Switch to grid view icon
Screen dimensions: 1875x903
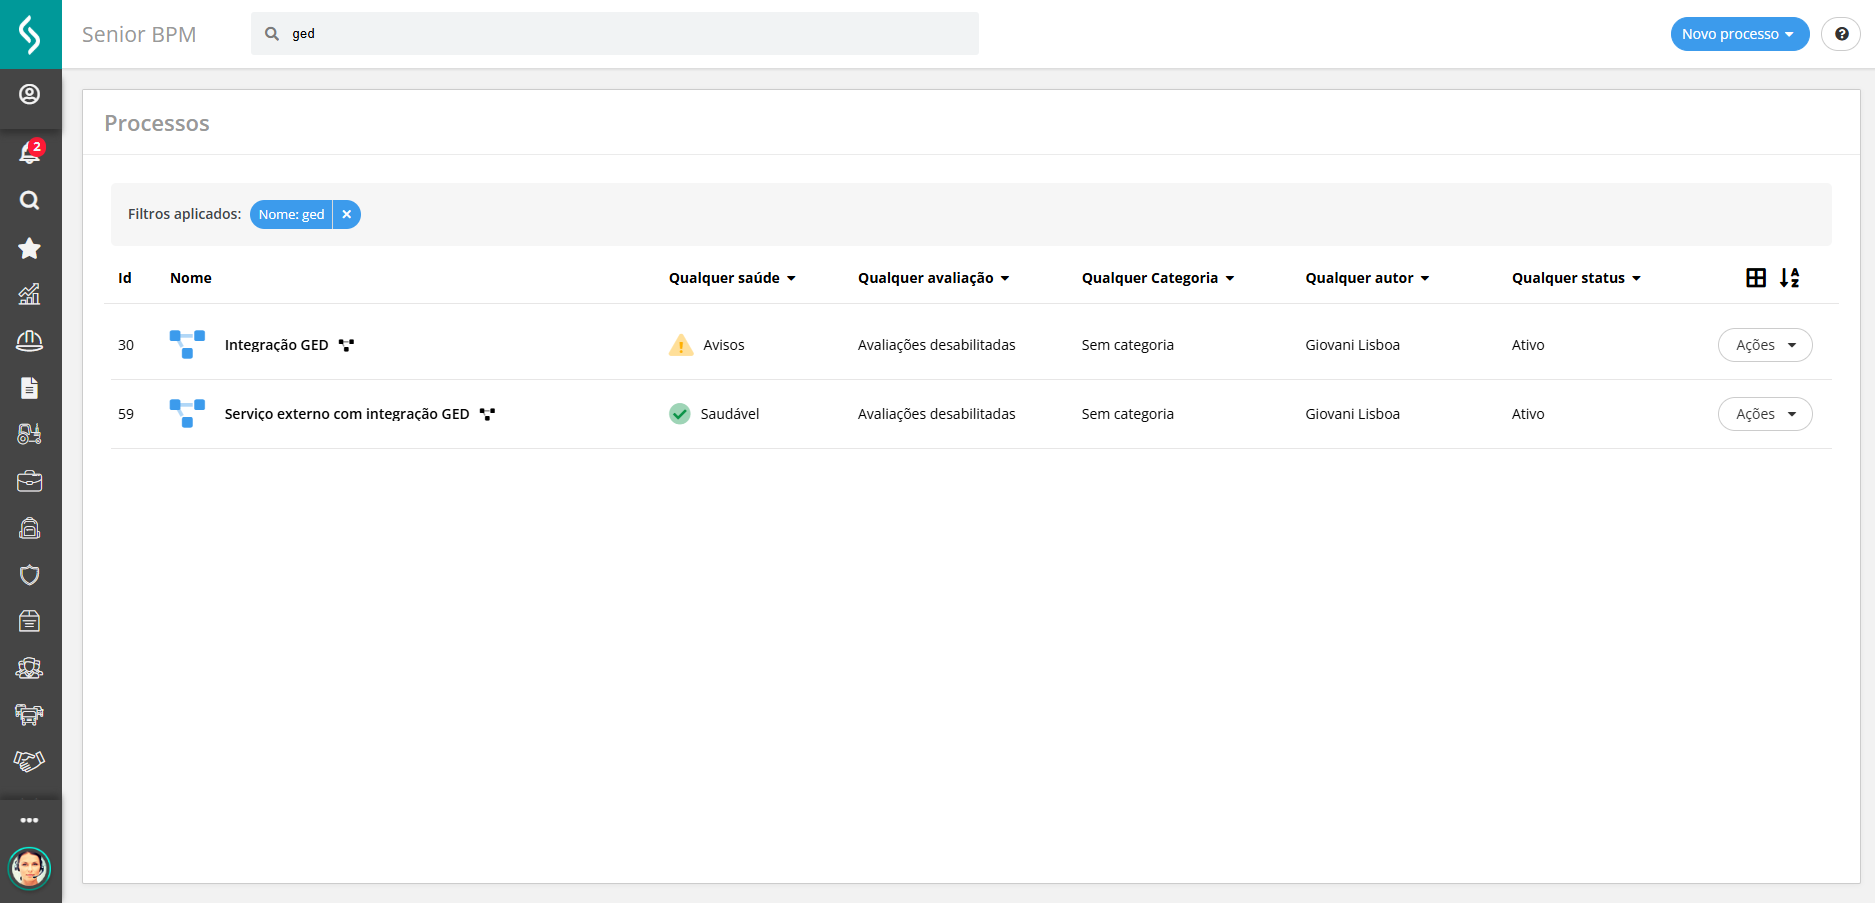click(1756, 278)
